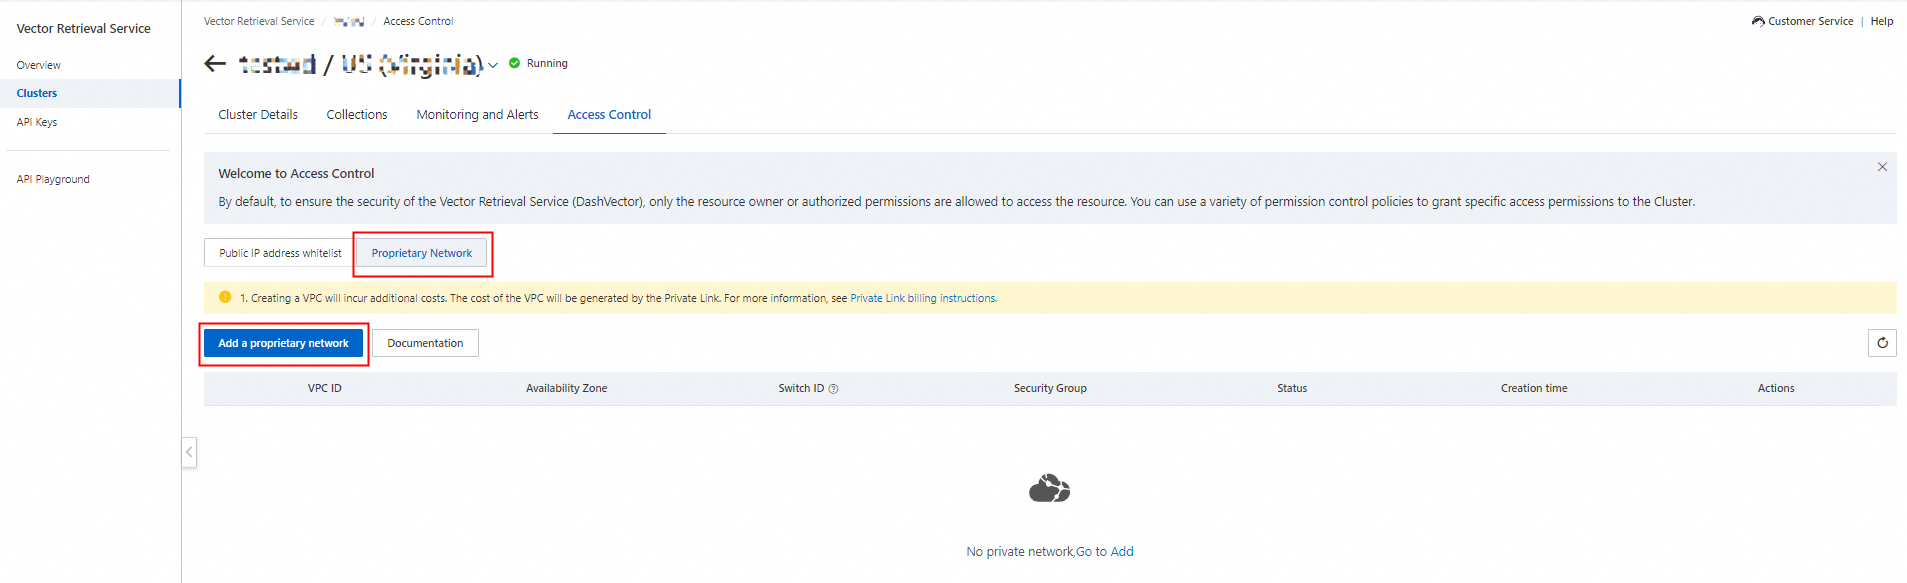Open Private Link billing instructions link
The height and width of the screenshot is (583, 1907).
point(922,298)
